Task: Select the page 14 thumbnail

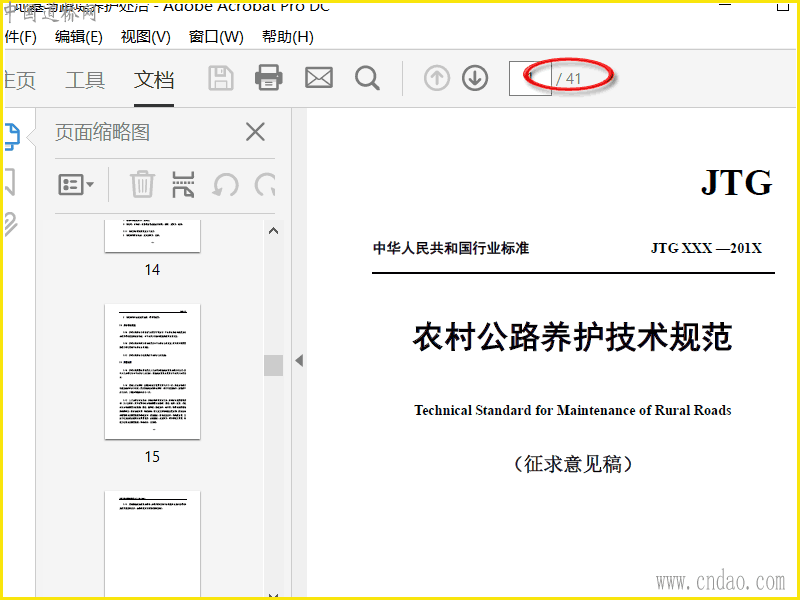Action: tap(153, 236)
